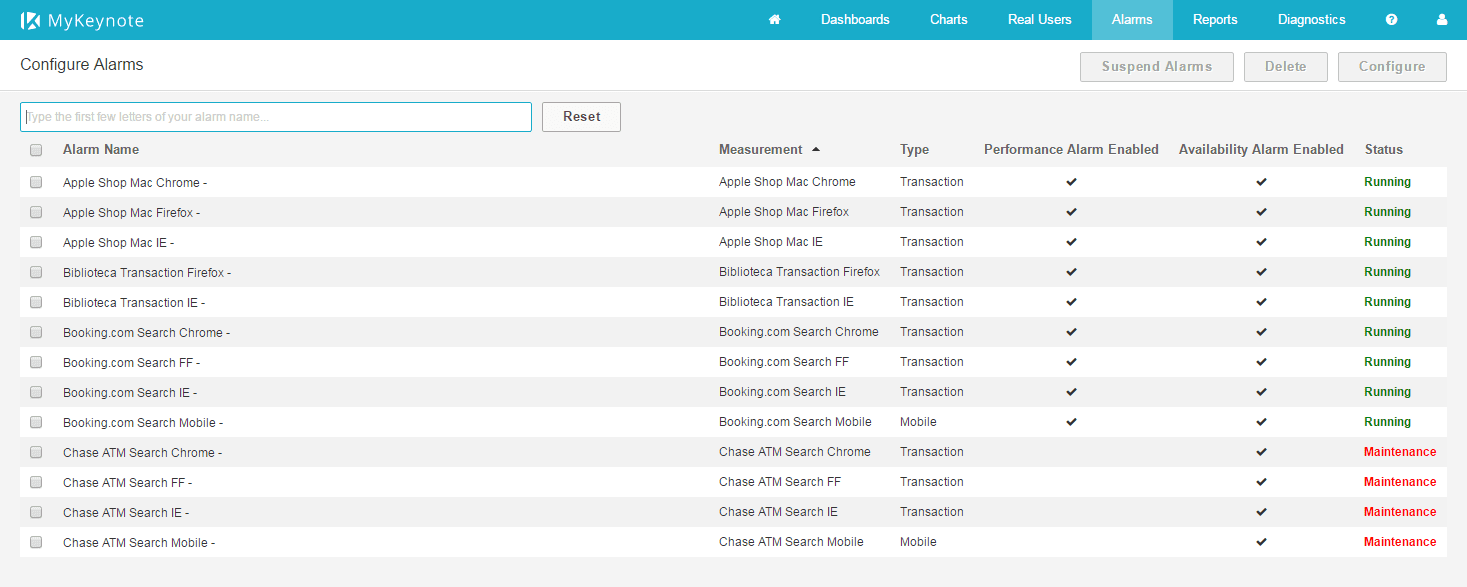Screen dimensions: 1467x587
Task: Open the Dashboards menu
Action: pos(855,20)
